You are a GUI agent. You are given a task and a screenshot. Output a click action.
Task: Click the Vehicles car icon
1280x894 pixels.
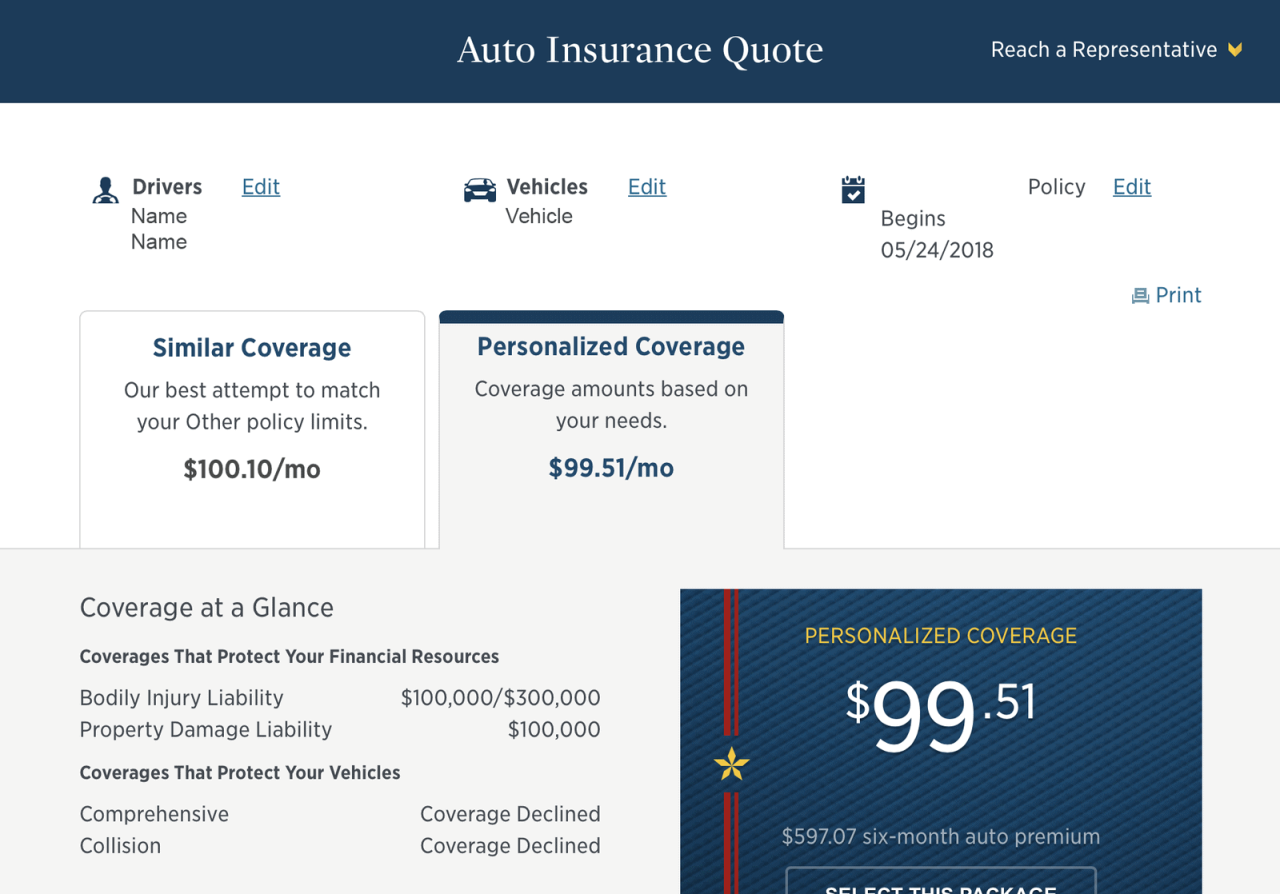pyautogui.click(x=479, y=188)
